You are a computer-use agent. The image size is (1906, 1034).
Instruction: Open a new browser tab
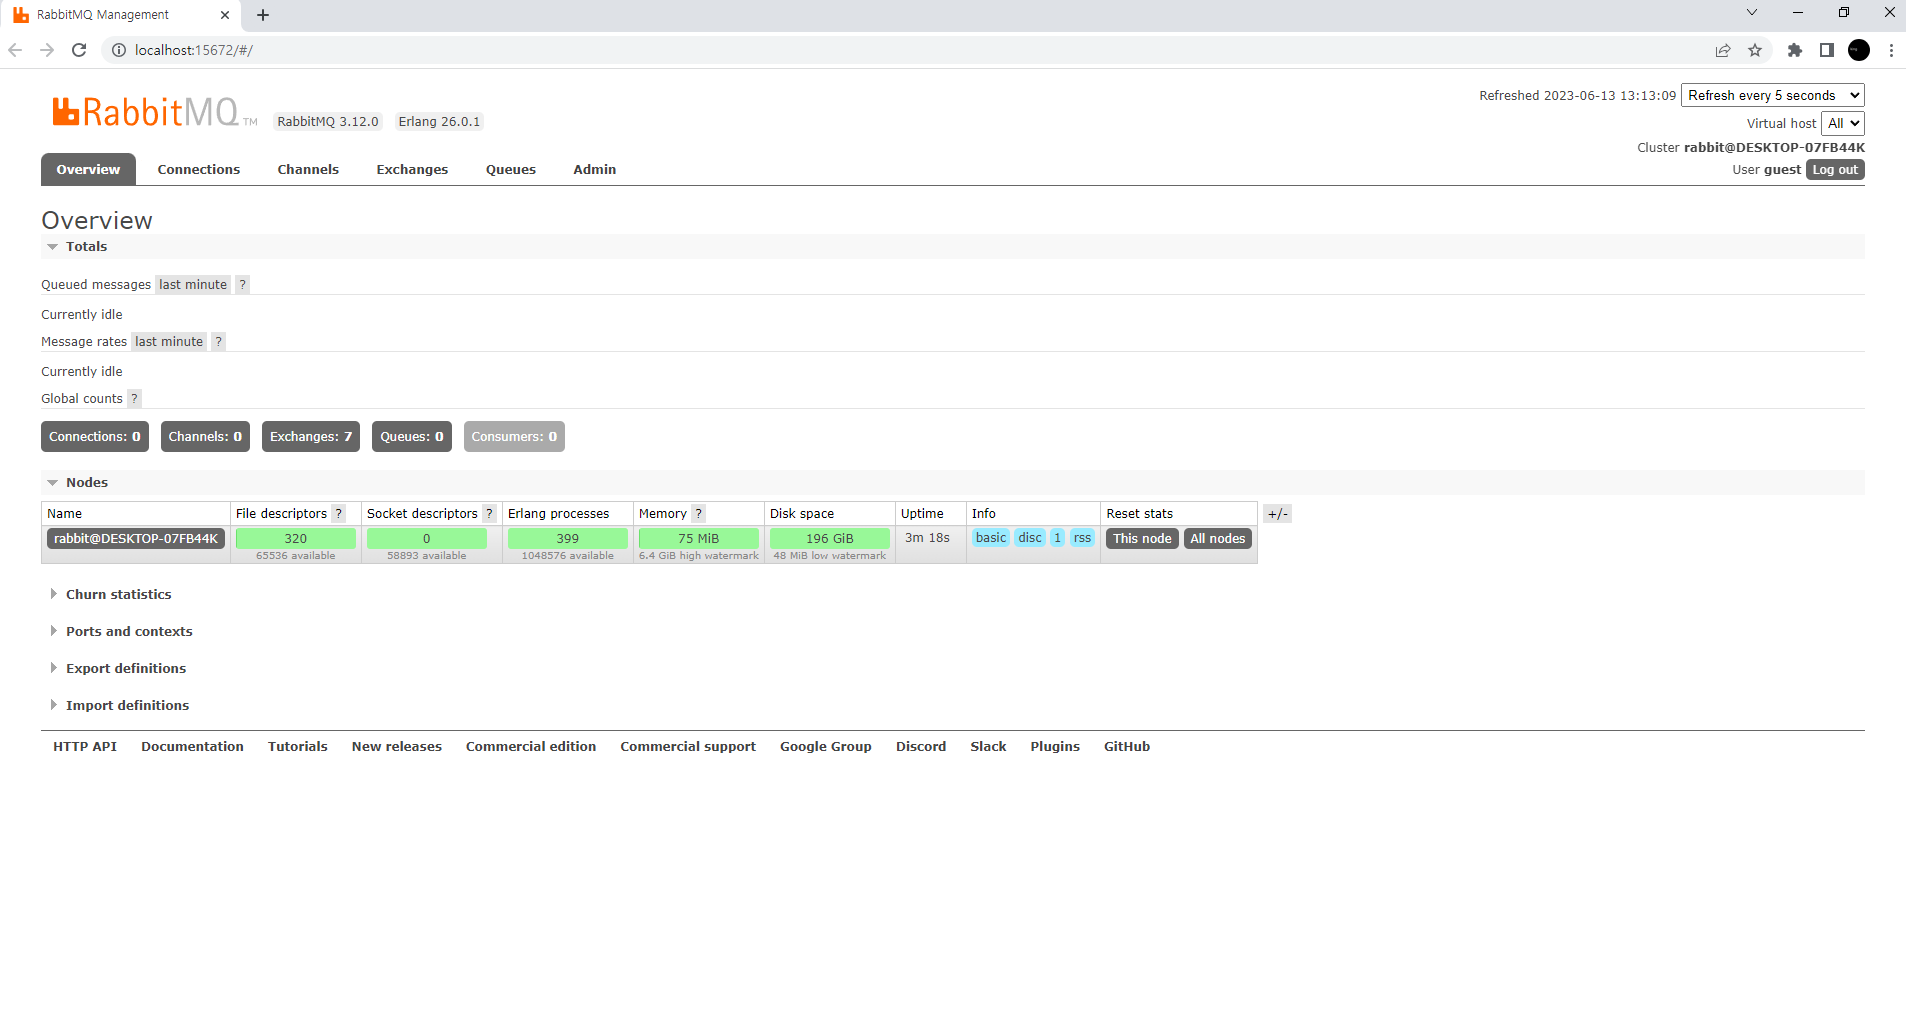point(263,15)
